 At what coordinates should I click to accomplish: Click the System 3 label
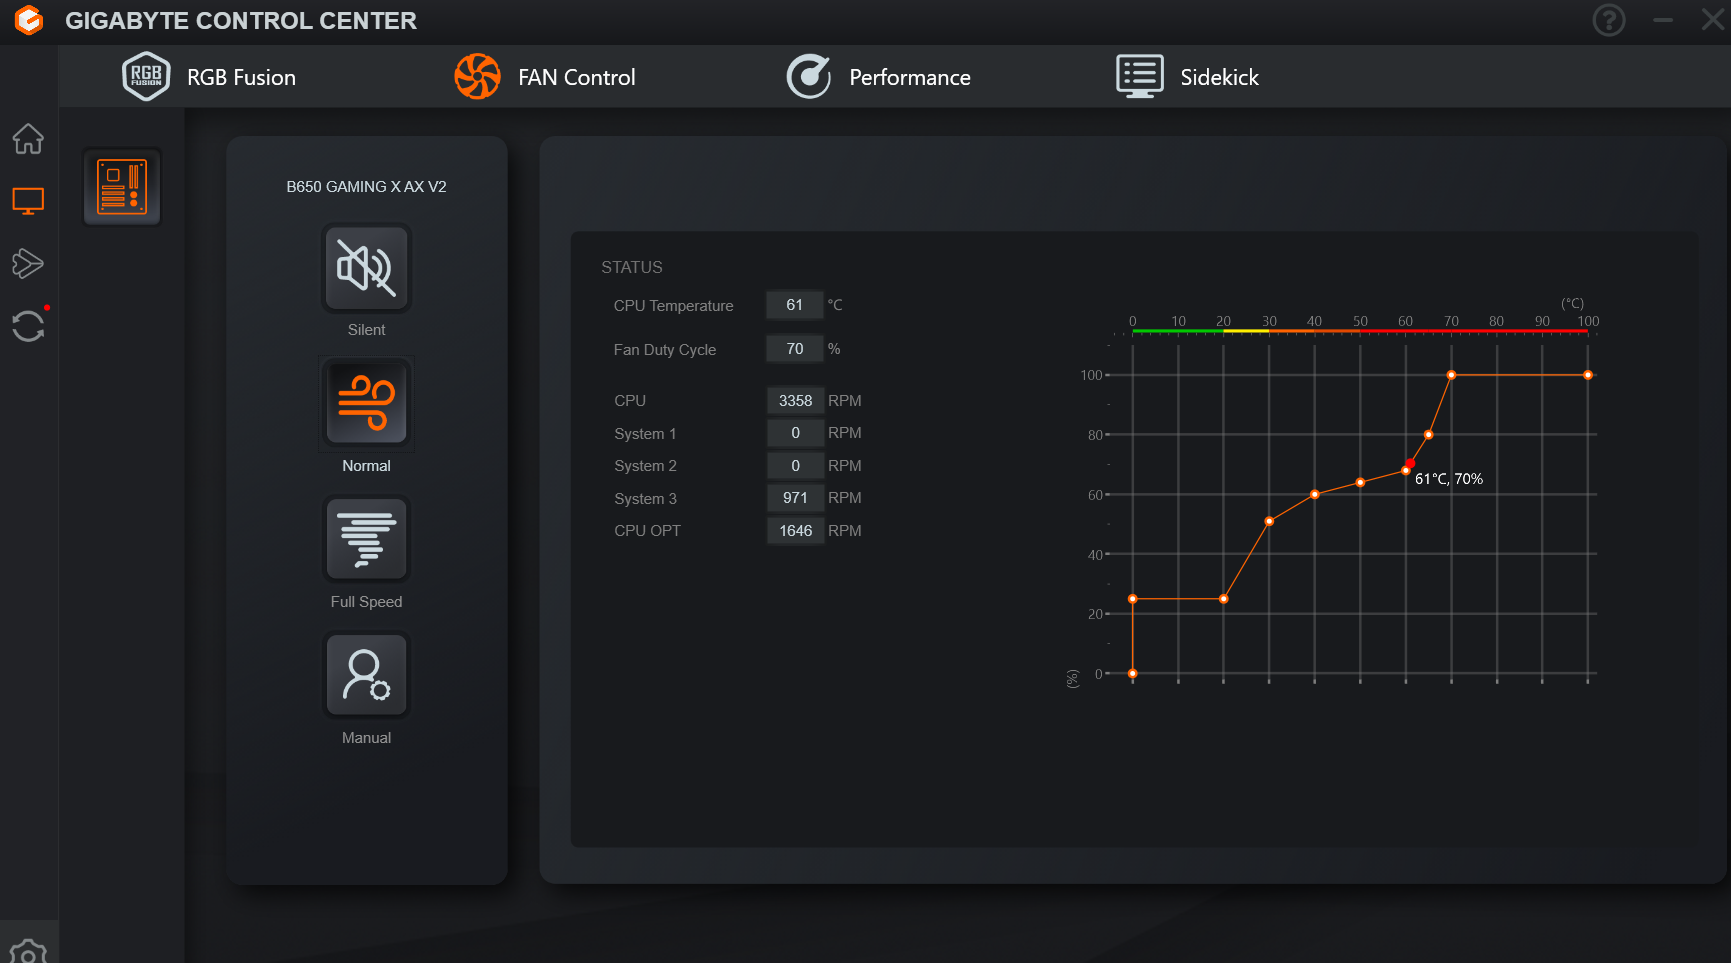pyautogui.click(x=645, y=499)
